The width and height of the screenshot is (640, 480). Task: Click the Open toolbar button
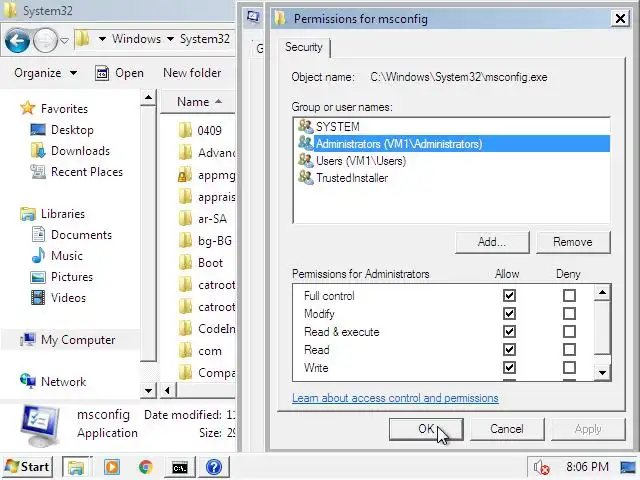tap(119, 73)
